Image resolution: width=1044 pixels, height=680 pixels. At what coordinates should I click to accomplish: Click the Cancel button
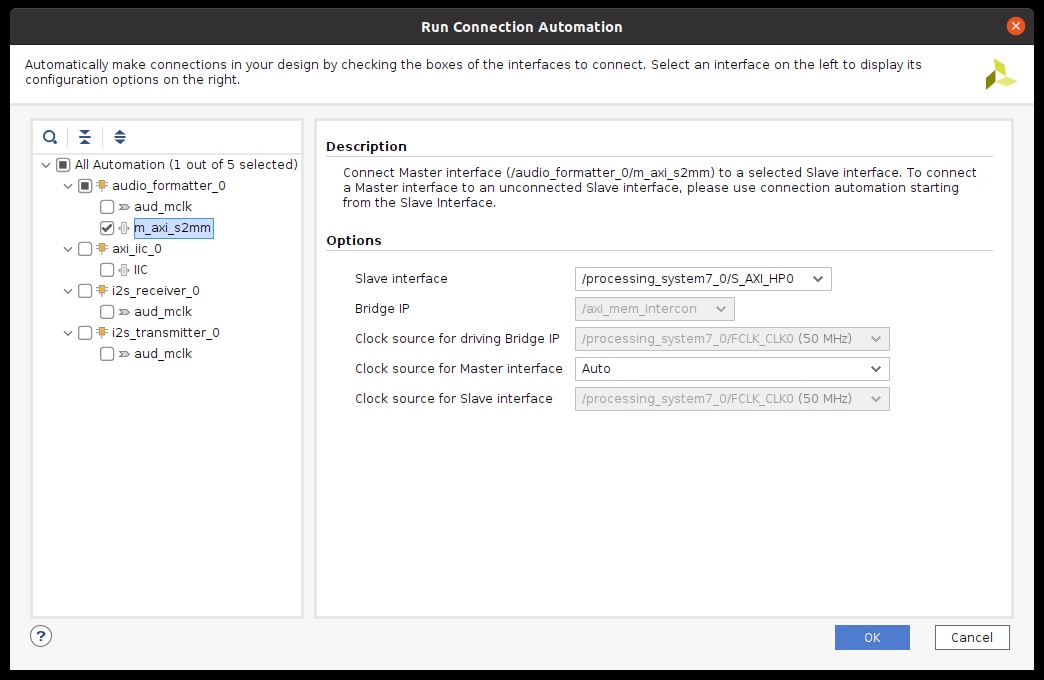point(972,637)
